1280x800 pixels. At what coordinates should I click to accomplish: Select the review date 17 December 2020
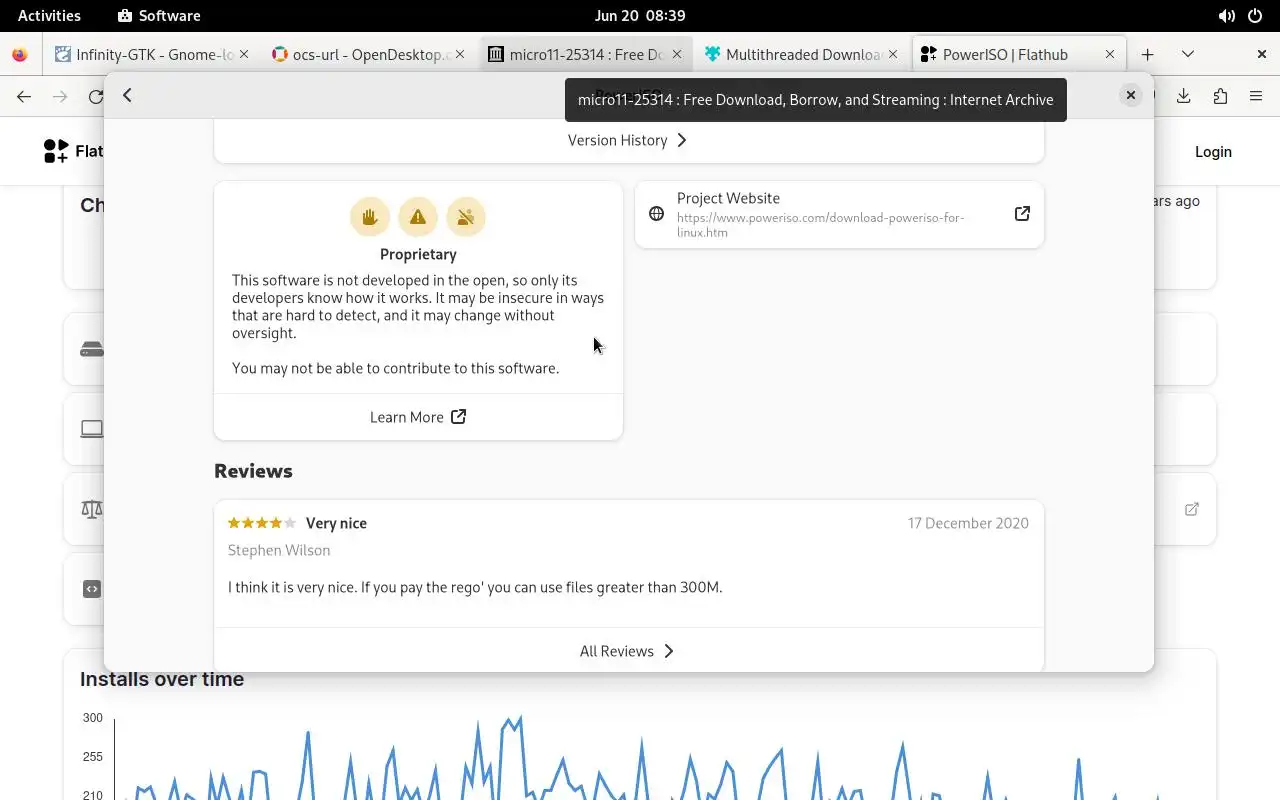pyautogui.click(x=968, y=523)
